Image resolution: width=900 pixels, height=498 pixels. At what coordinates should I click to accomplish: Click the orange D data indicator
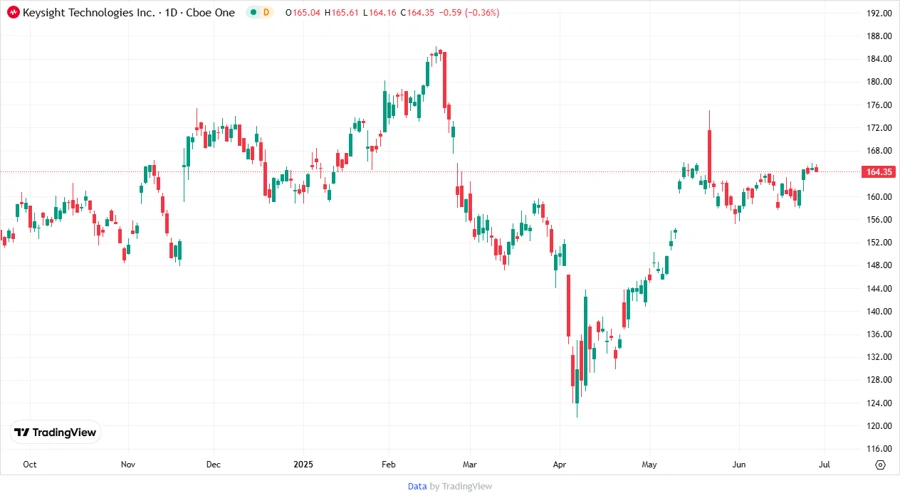[x=266, y=12]
